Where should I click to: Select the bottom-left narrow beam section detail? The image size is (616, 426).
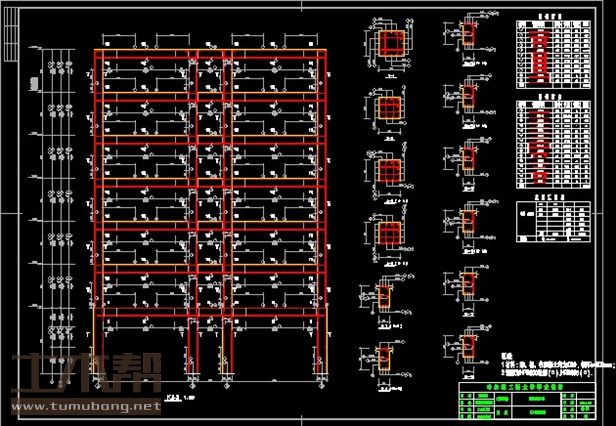(x=384, y=358)
